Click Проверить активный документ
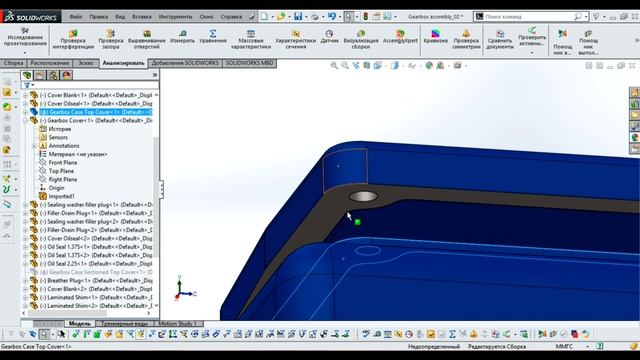 click(x=532, y=38)
